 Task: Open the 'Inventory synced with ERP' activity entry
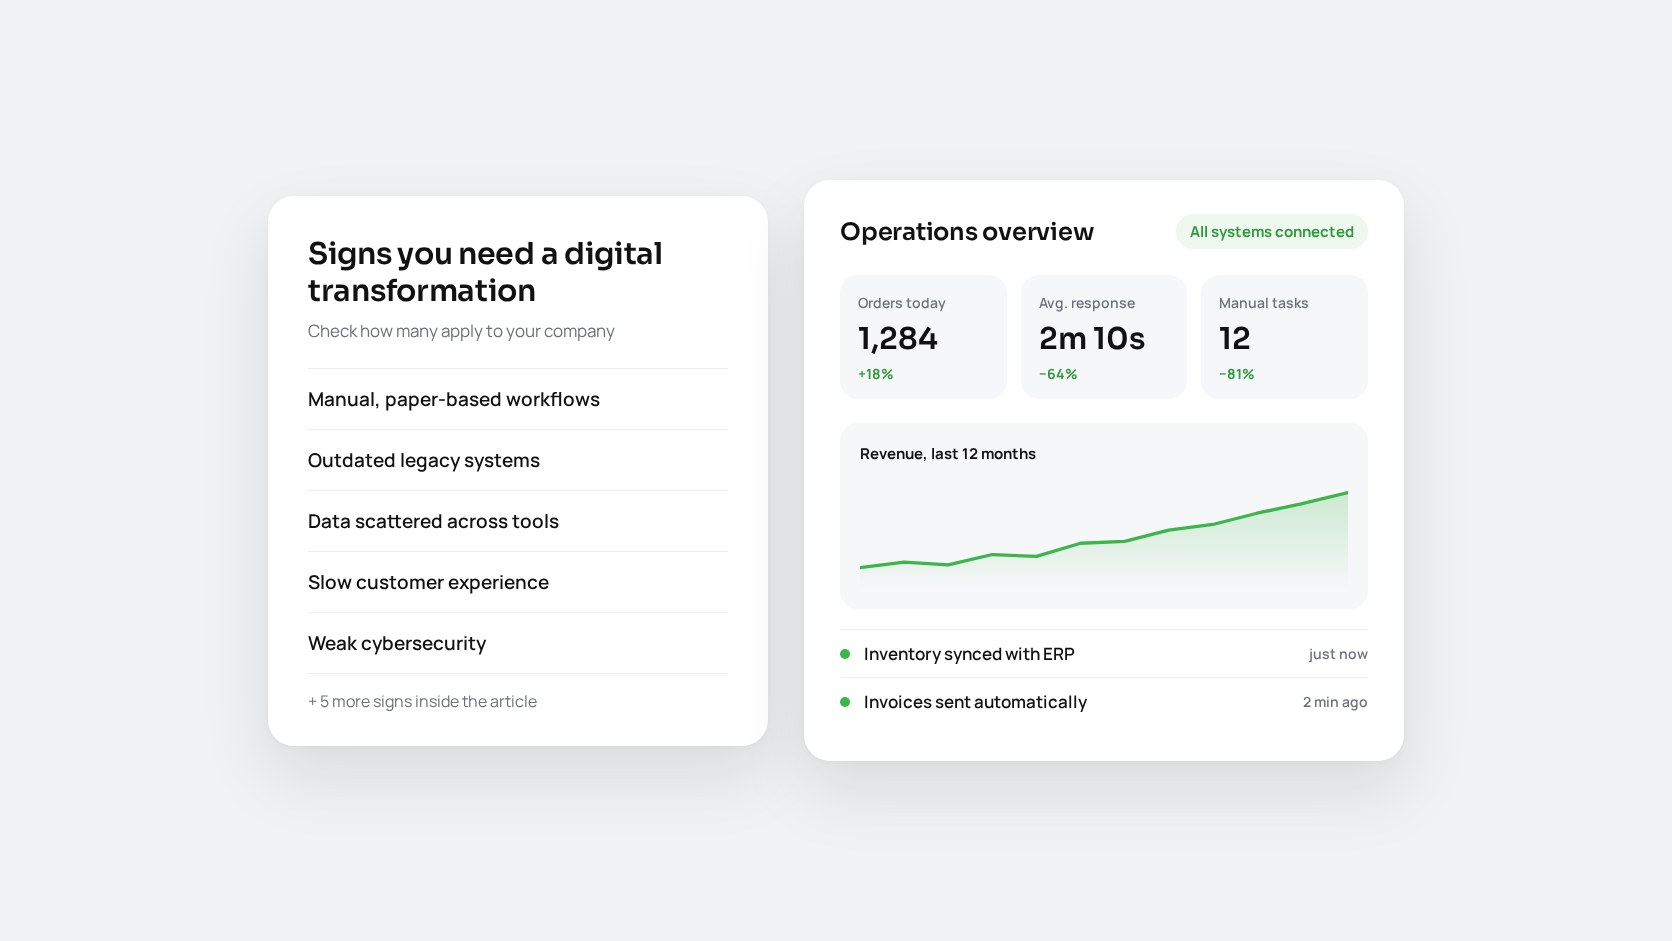1104,654
